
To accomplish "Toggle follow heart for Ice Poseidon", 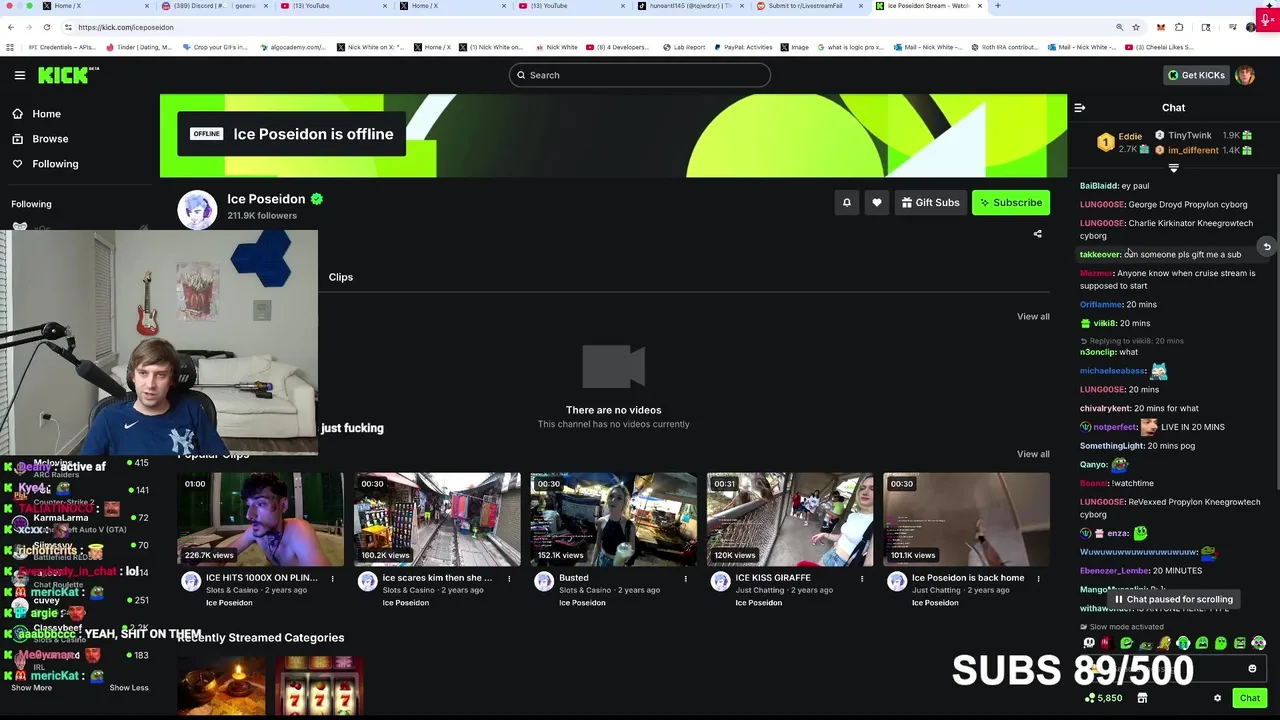I will point(877,203).
